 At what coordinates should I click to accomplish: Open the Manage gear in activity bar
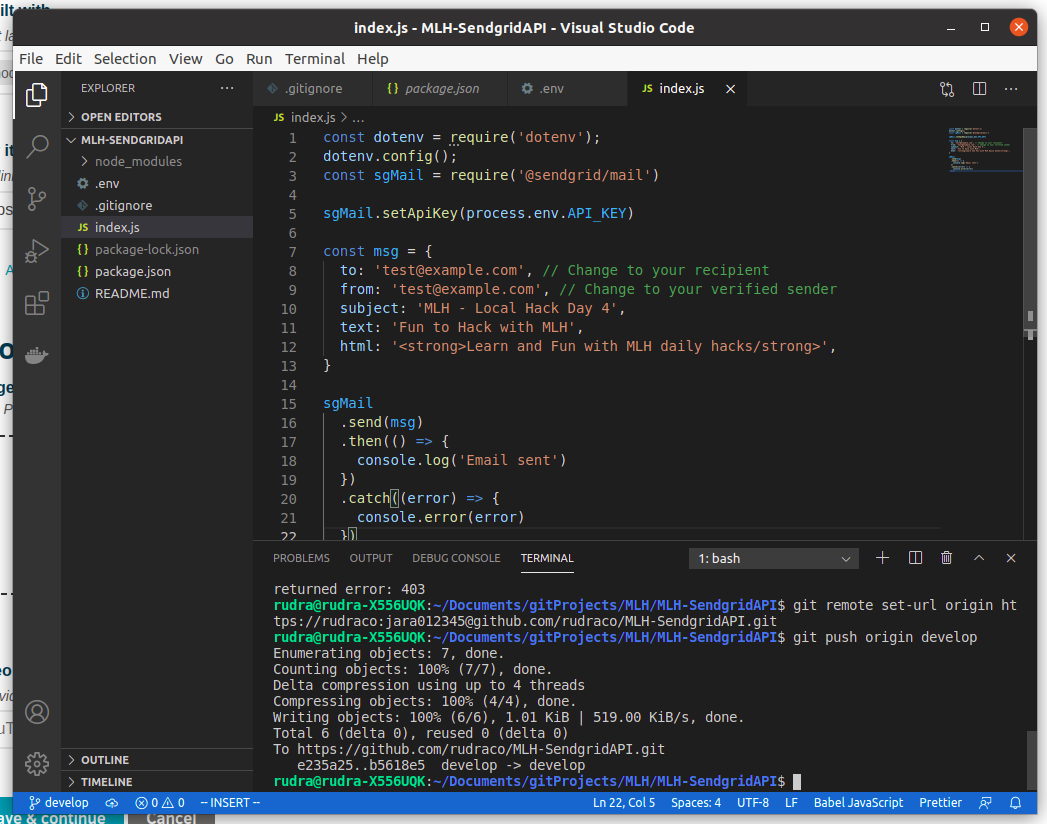point(37,763)
